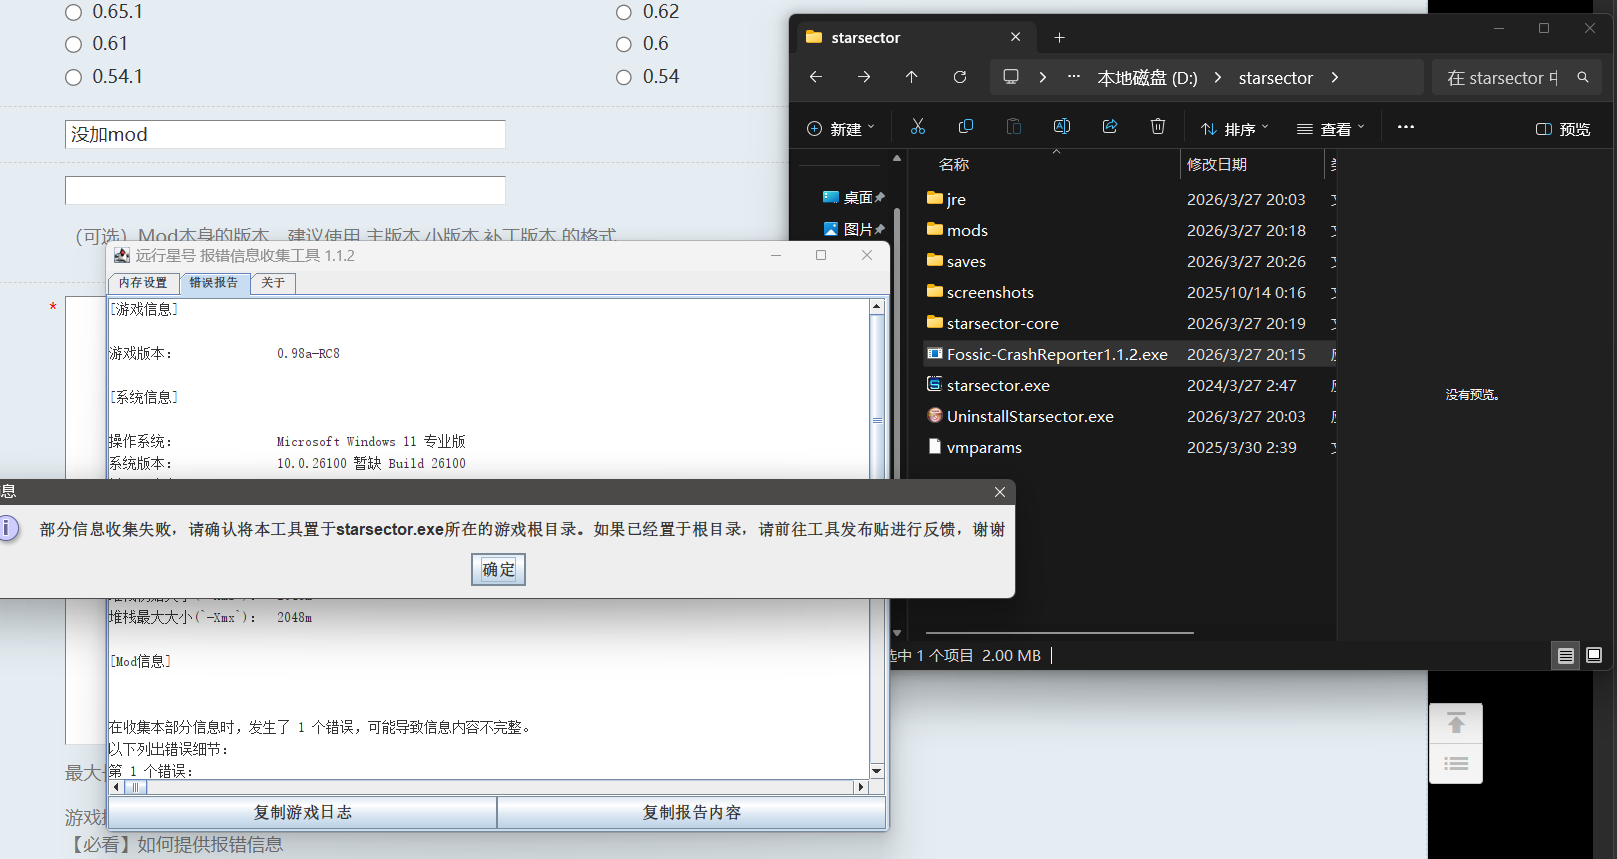Image resolution: width=1617 pixels, height=859 pixels.
Task: Select Fossic-CrashReporter1.1.2.exe file row
Action: pyautogui.click(x=1130, y=354)
